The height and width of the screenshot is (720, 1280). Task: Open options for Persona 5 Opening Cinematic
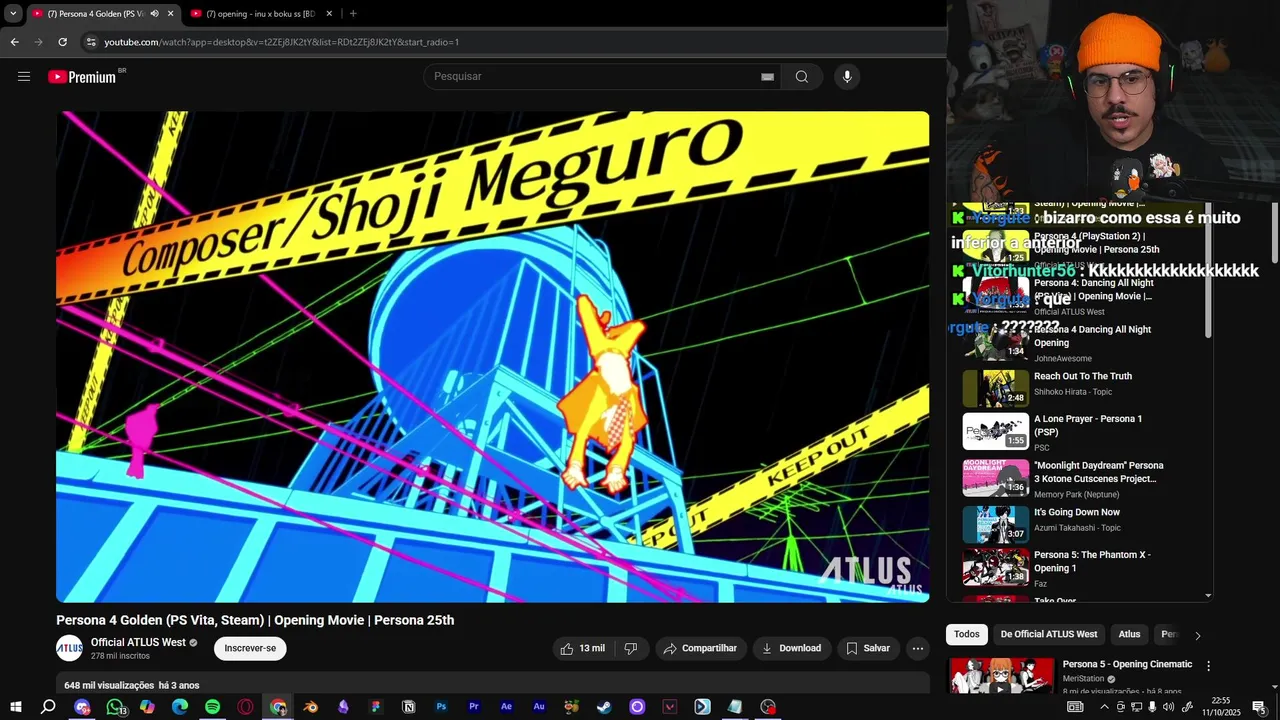[1208, 666]
